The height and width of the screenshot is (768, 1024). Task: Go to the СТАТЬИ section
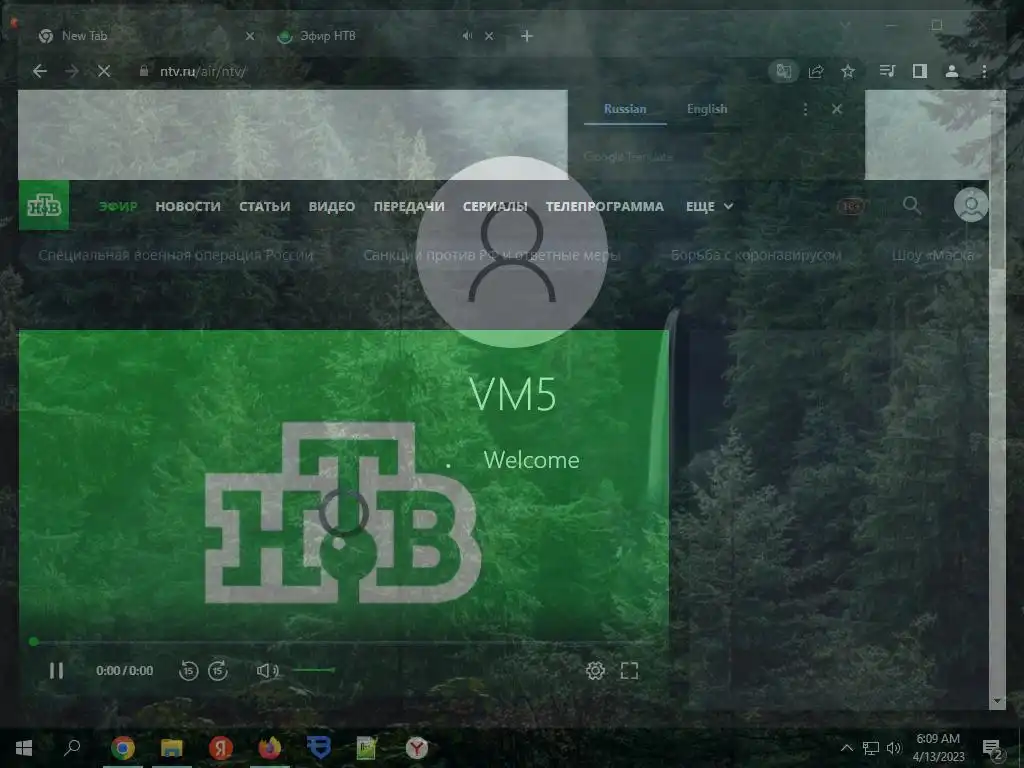[264, 206]
